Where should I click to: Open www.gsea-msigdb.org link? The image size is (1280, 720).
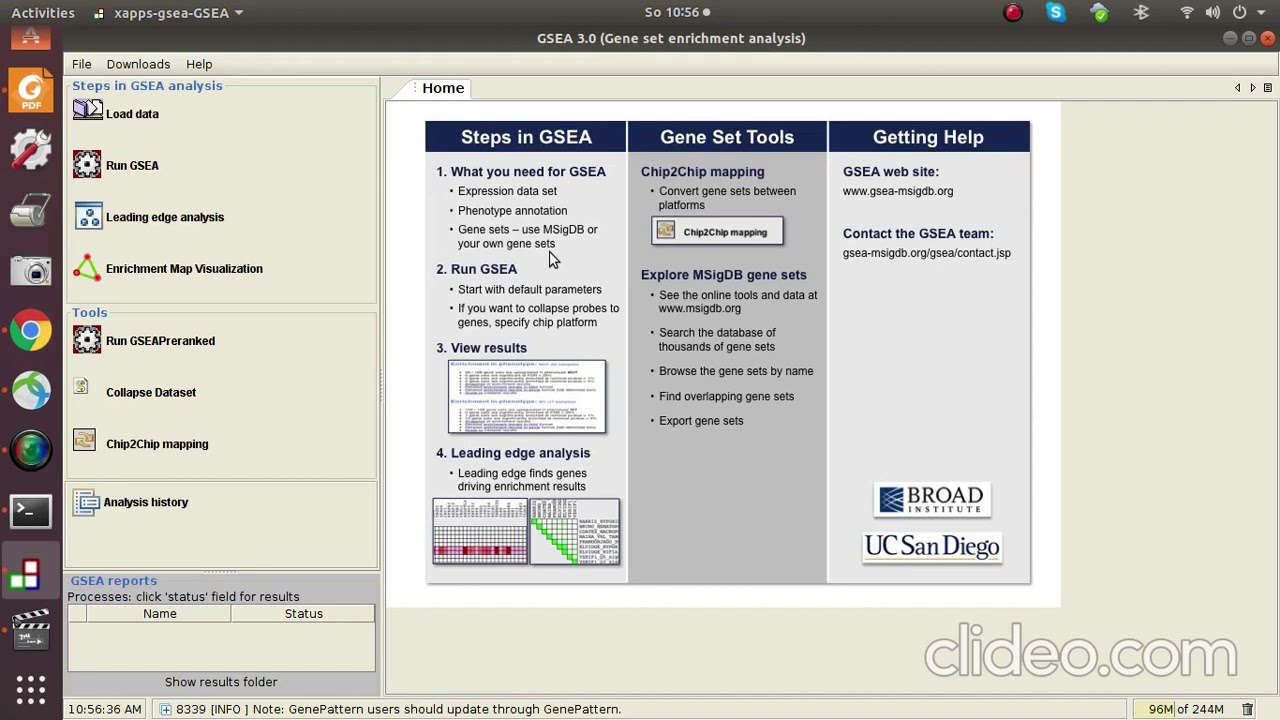coord(898,191)
